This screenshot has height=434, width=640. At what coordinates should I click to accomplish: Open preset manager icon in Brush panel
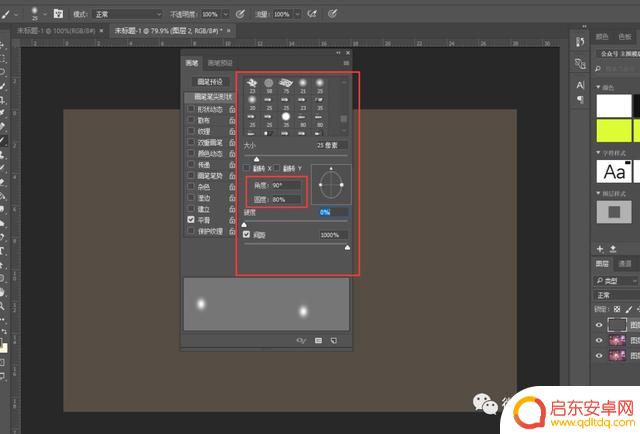tap(318, 341)
